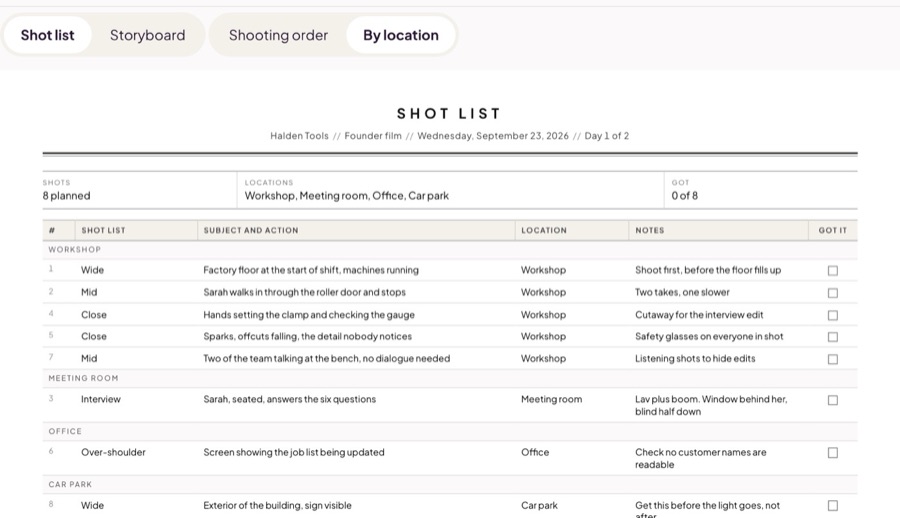The image size is (900, 518).
Task: Click the 'Car park' location cell
Action: click(x=539, y=505)
